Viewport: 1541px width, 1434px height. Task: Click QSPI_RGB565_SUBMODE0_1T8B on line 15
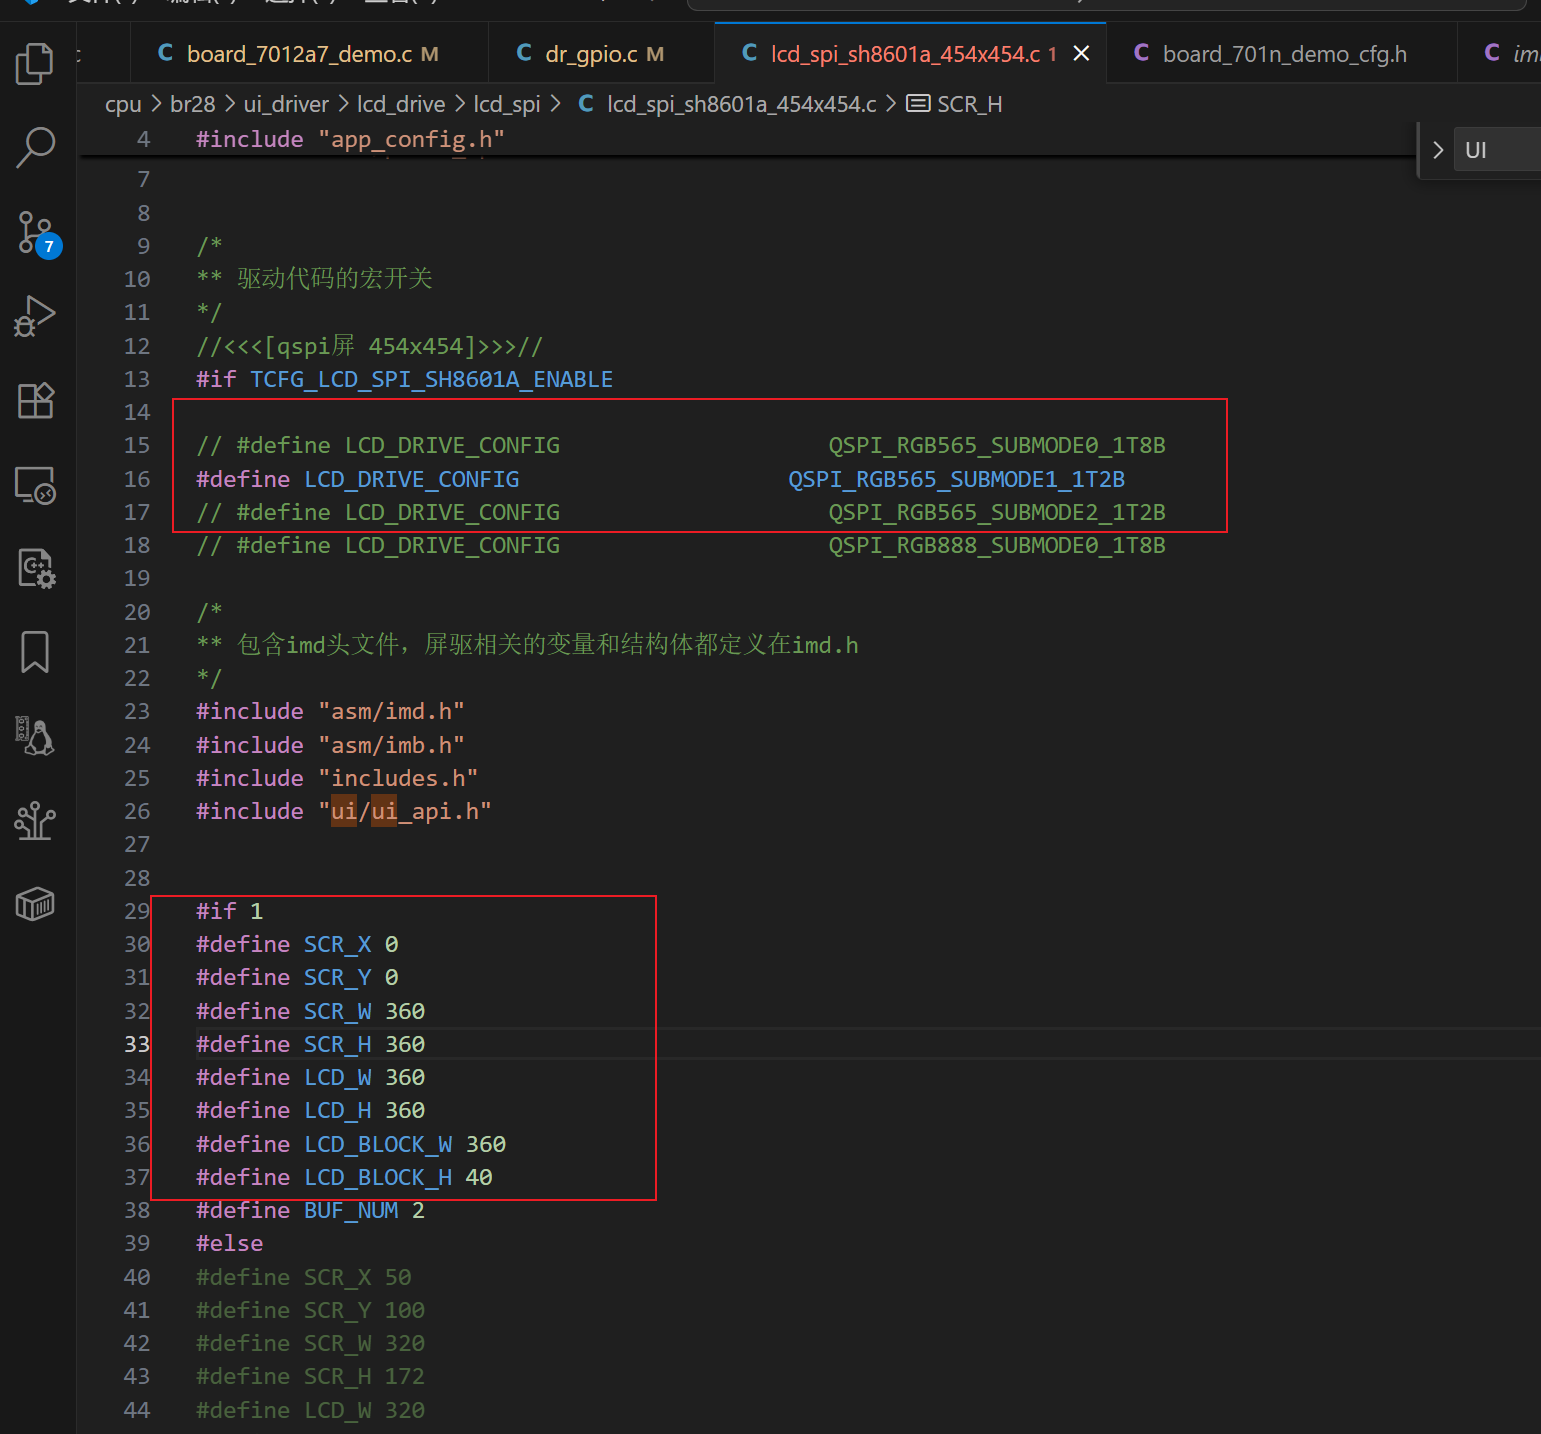[x=997, y=445]
